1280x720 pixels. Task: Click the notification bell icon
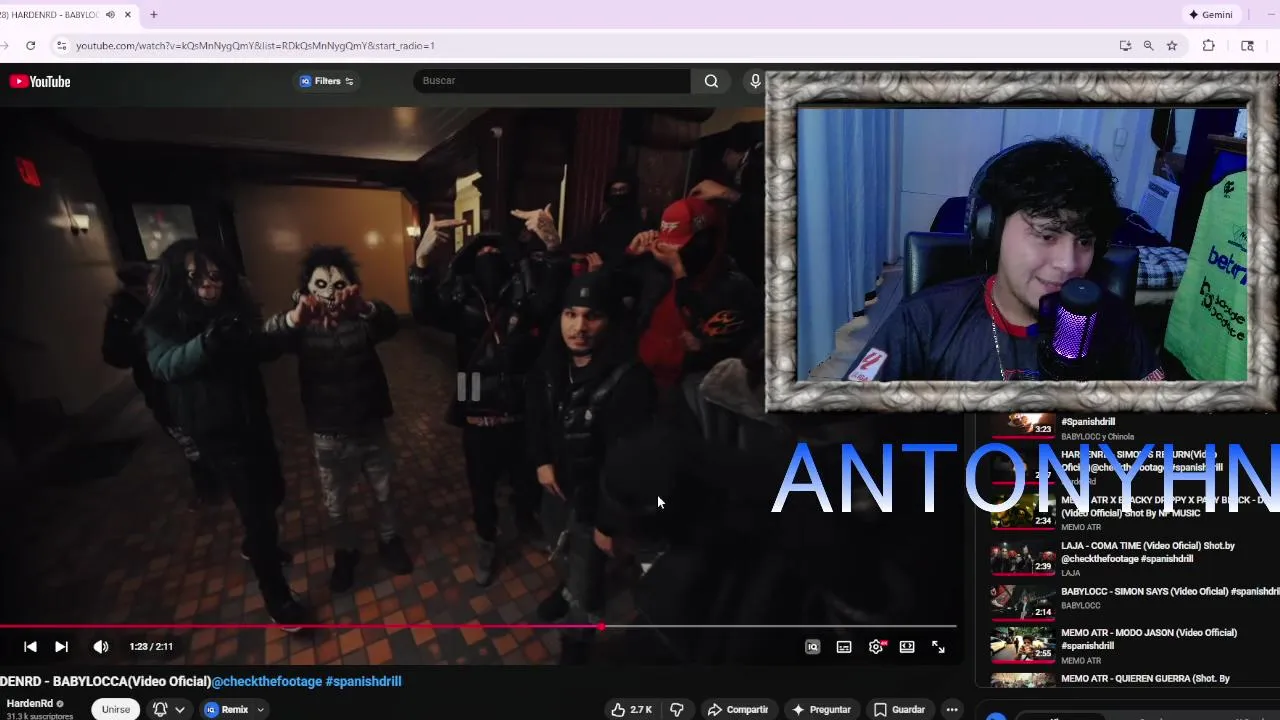(160, 710)
